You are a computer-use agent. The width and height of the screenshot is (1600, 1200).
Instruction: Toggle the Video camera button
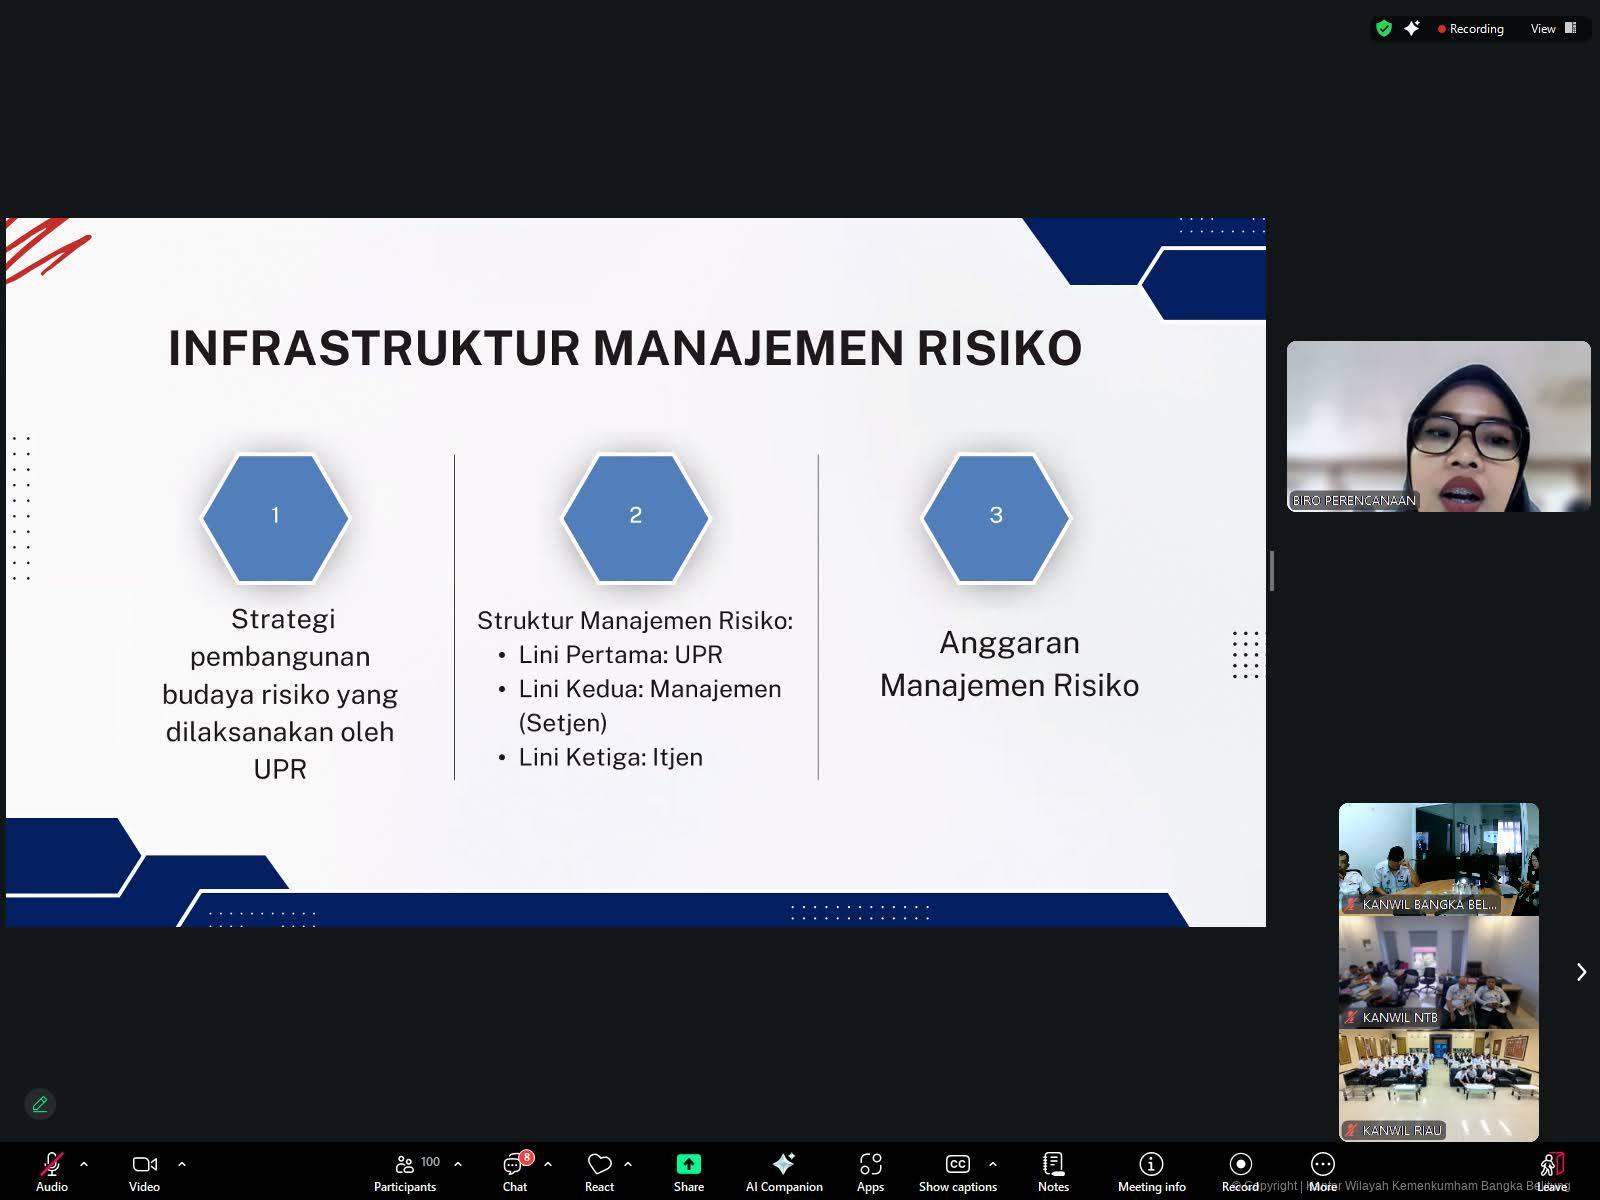coord(144,1170)
